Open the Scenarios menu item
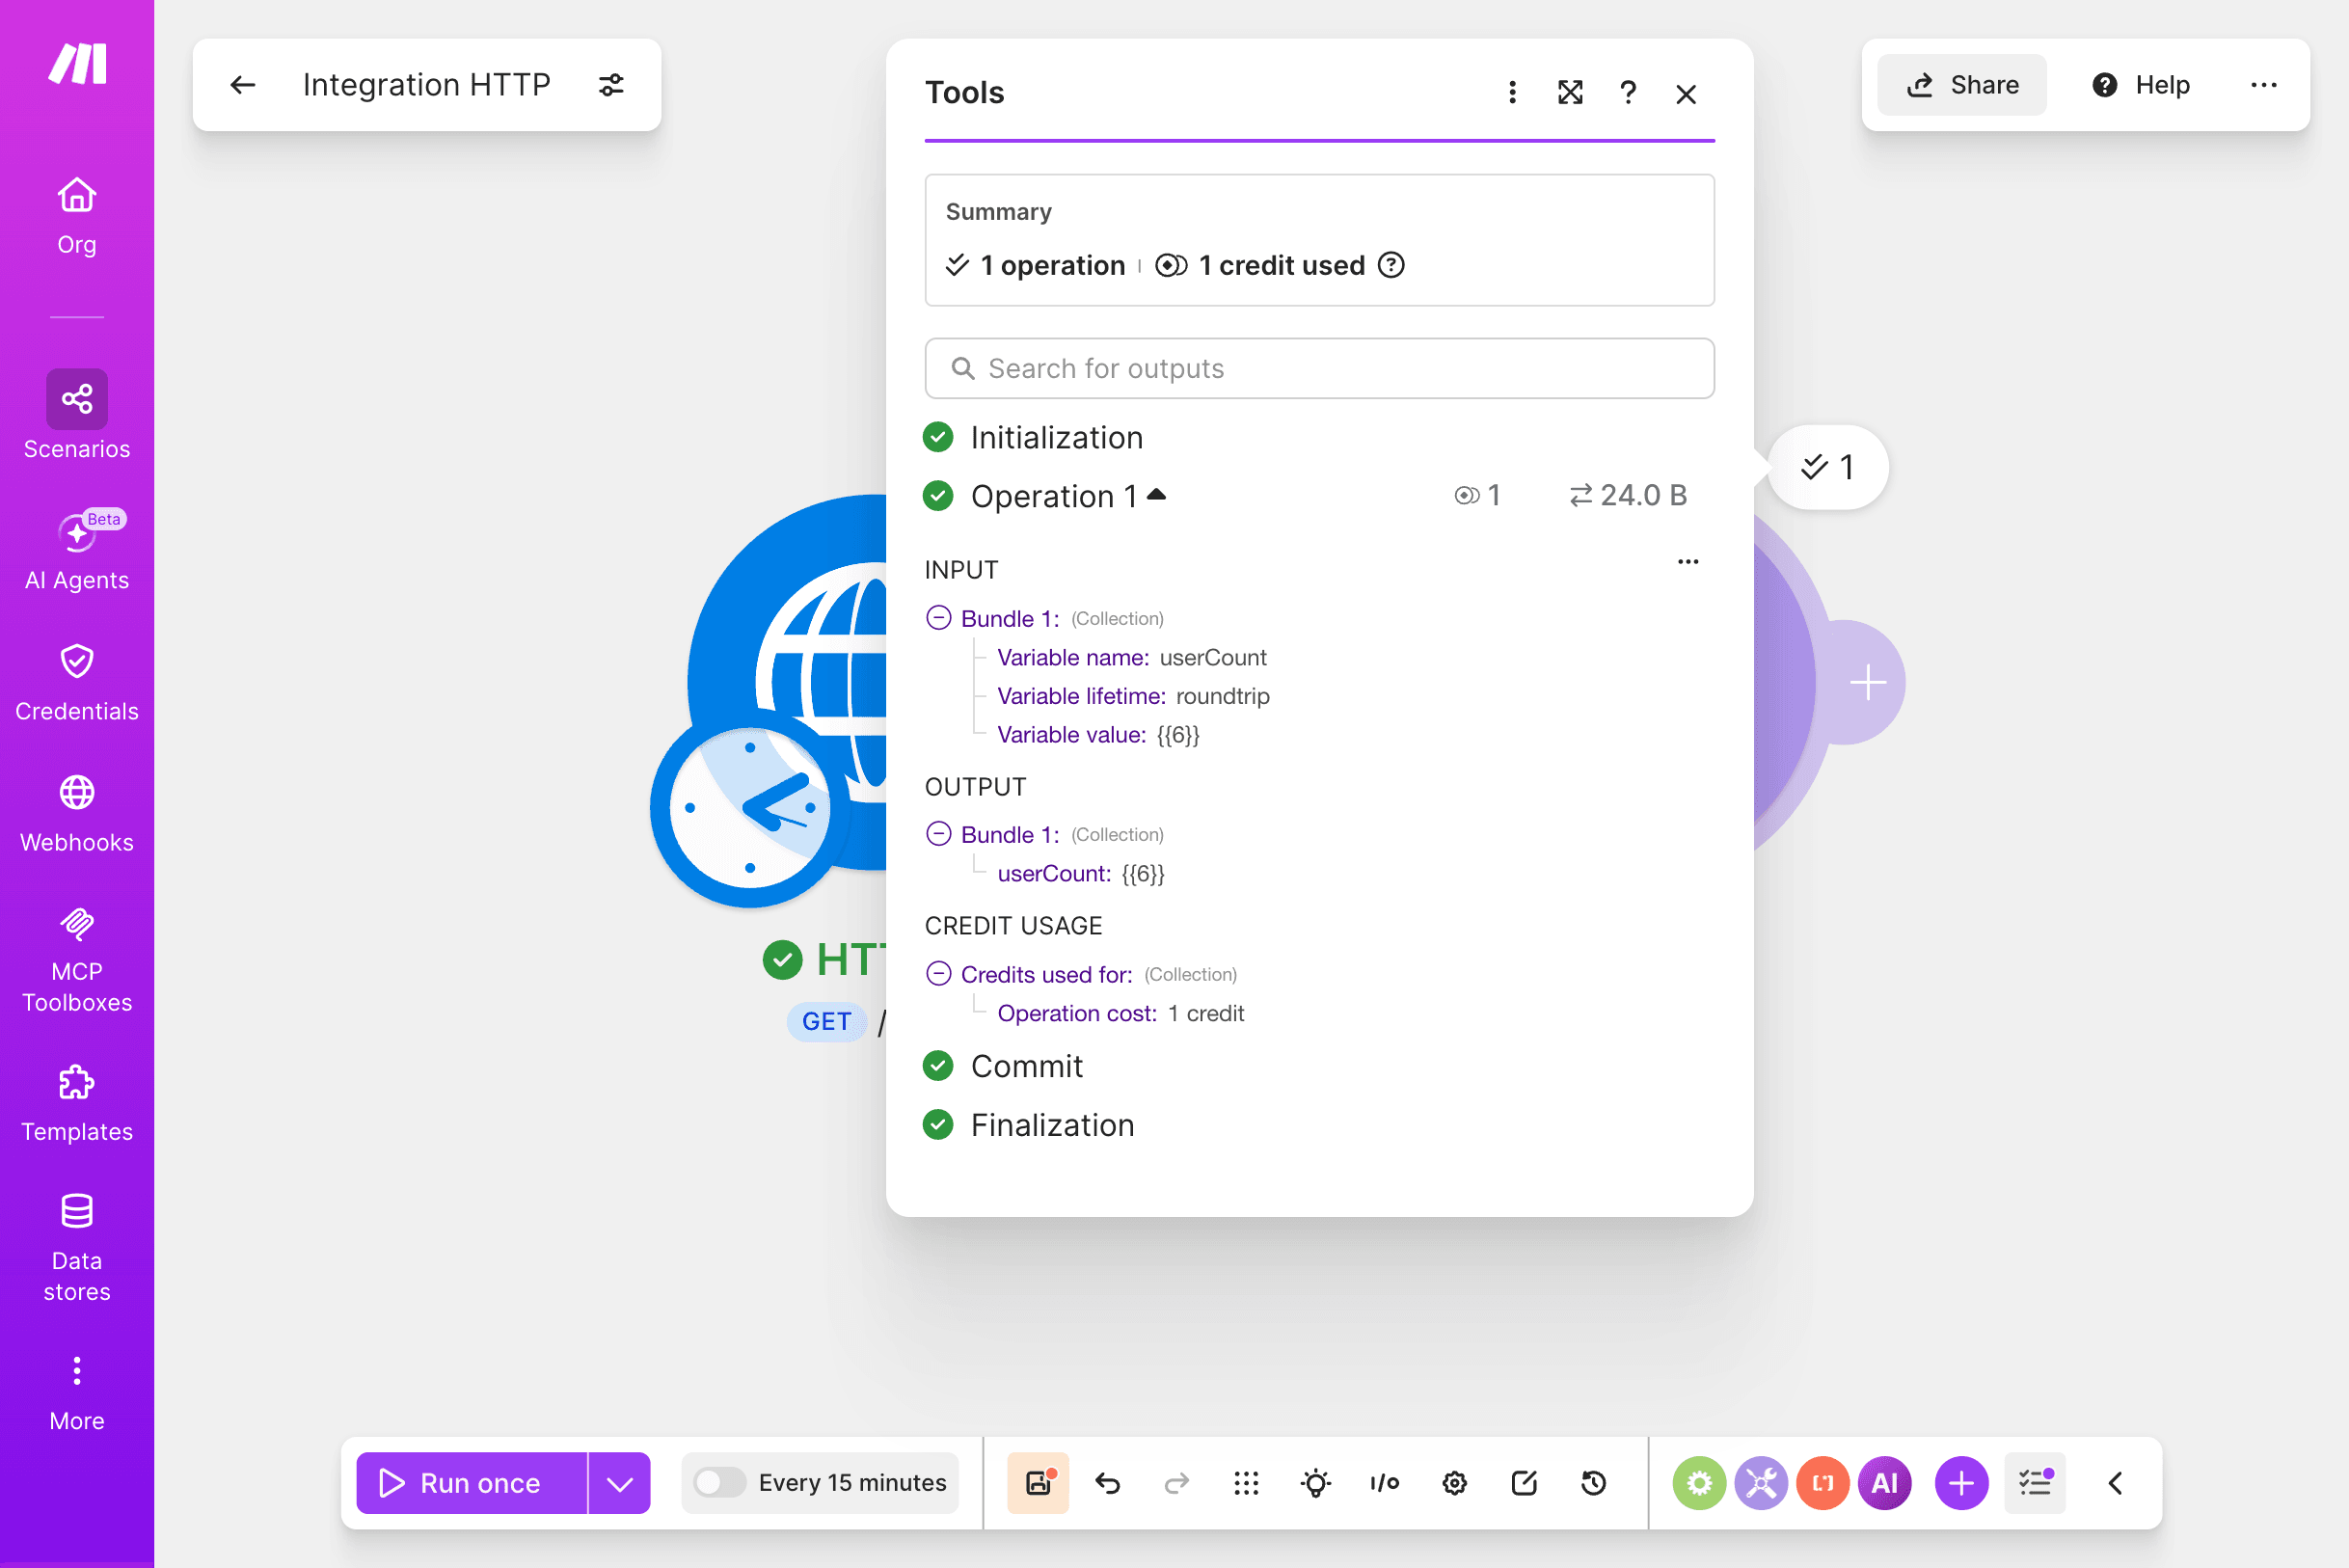The height and width of the screenshot is (1568, 2349). pos(77,416)
